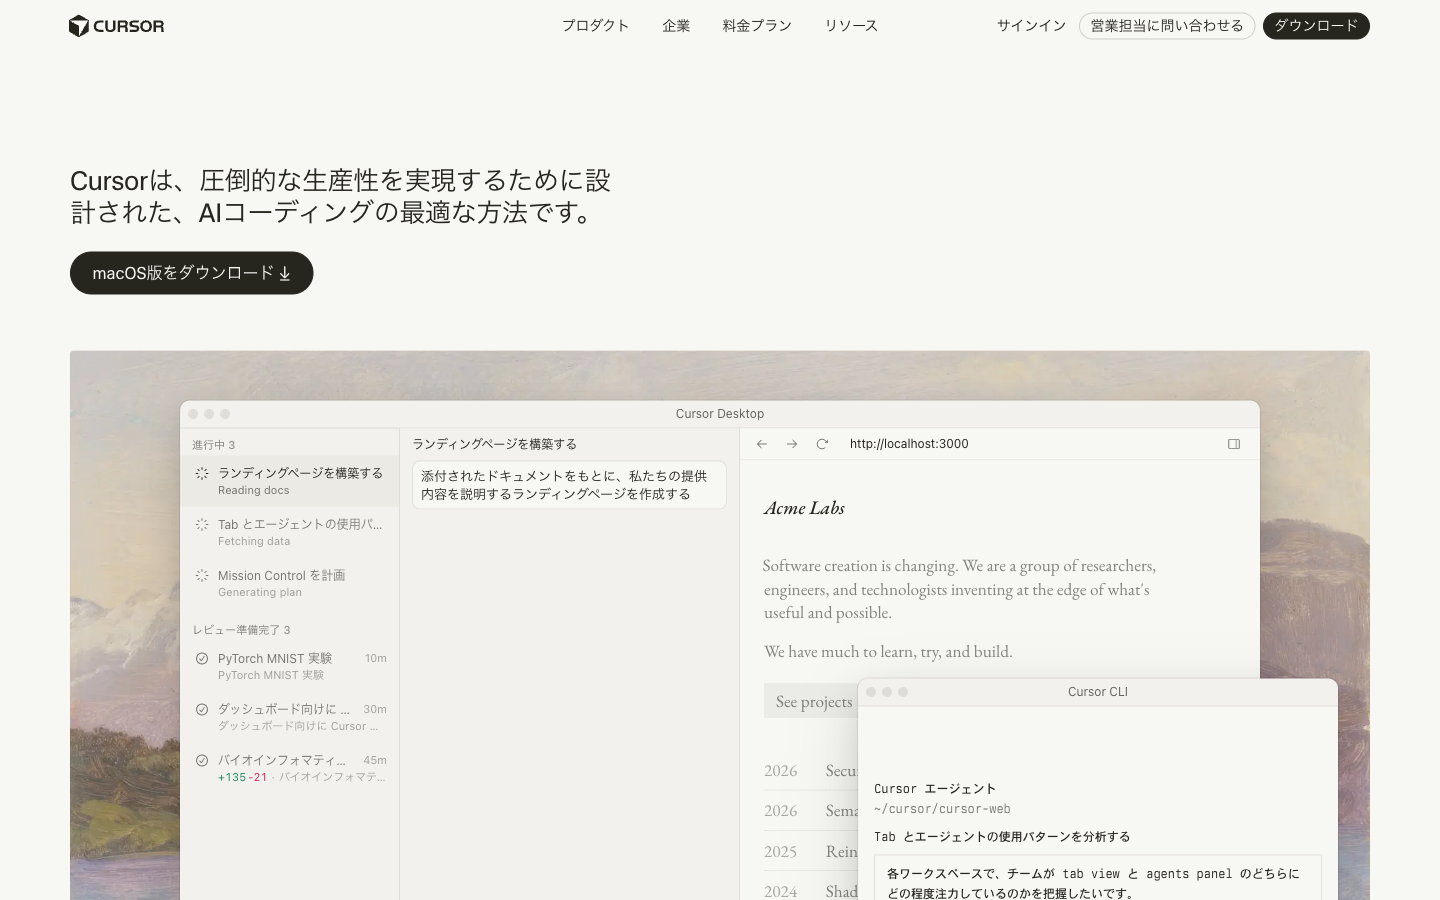Image resolution: width=1440 pixels, height=900 pixels.
Task: Go to 料金プラン page
Action: coord(757,26)
